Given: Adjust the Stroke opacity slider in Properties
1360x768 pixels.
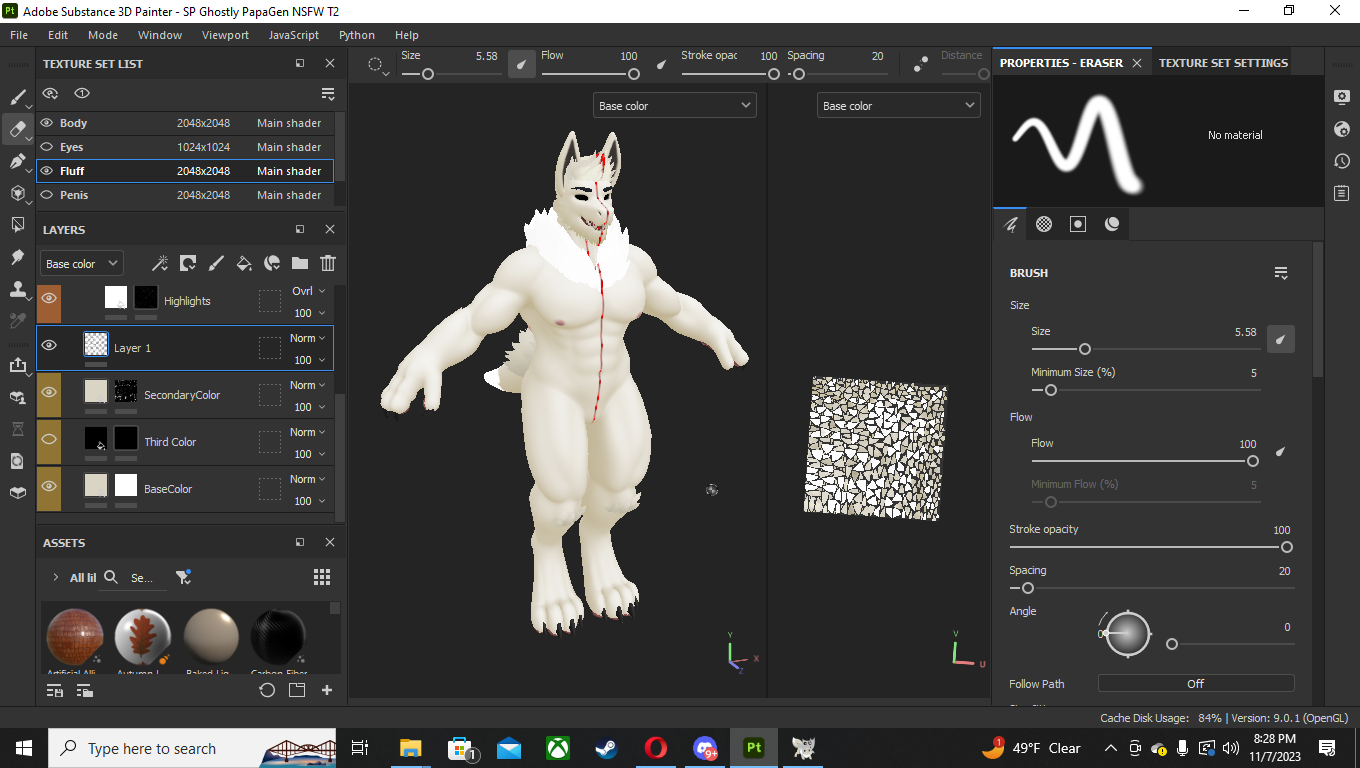Looking at the screenshot, I should pos(1286,547).
